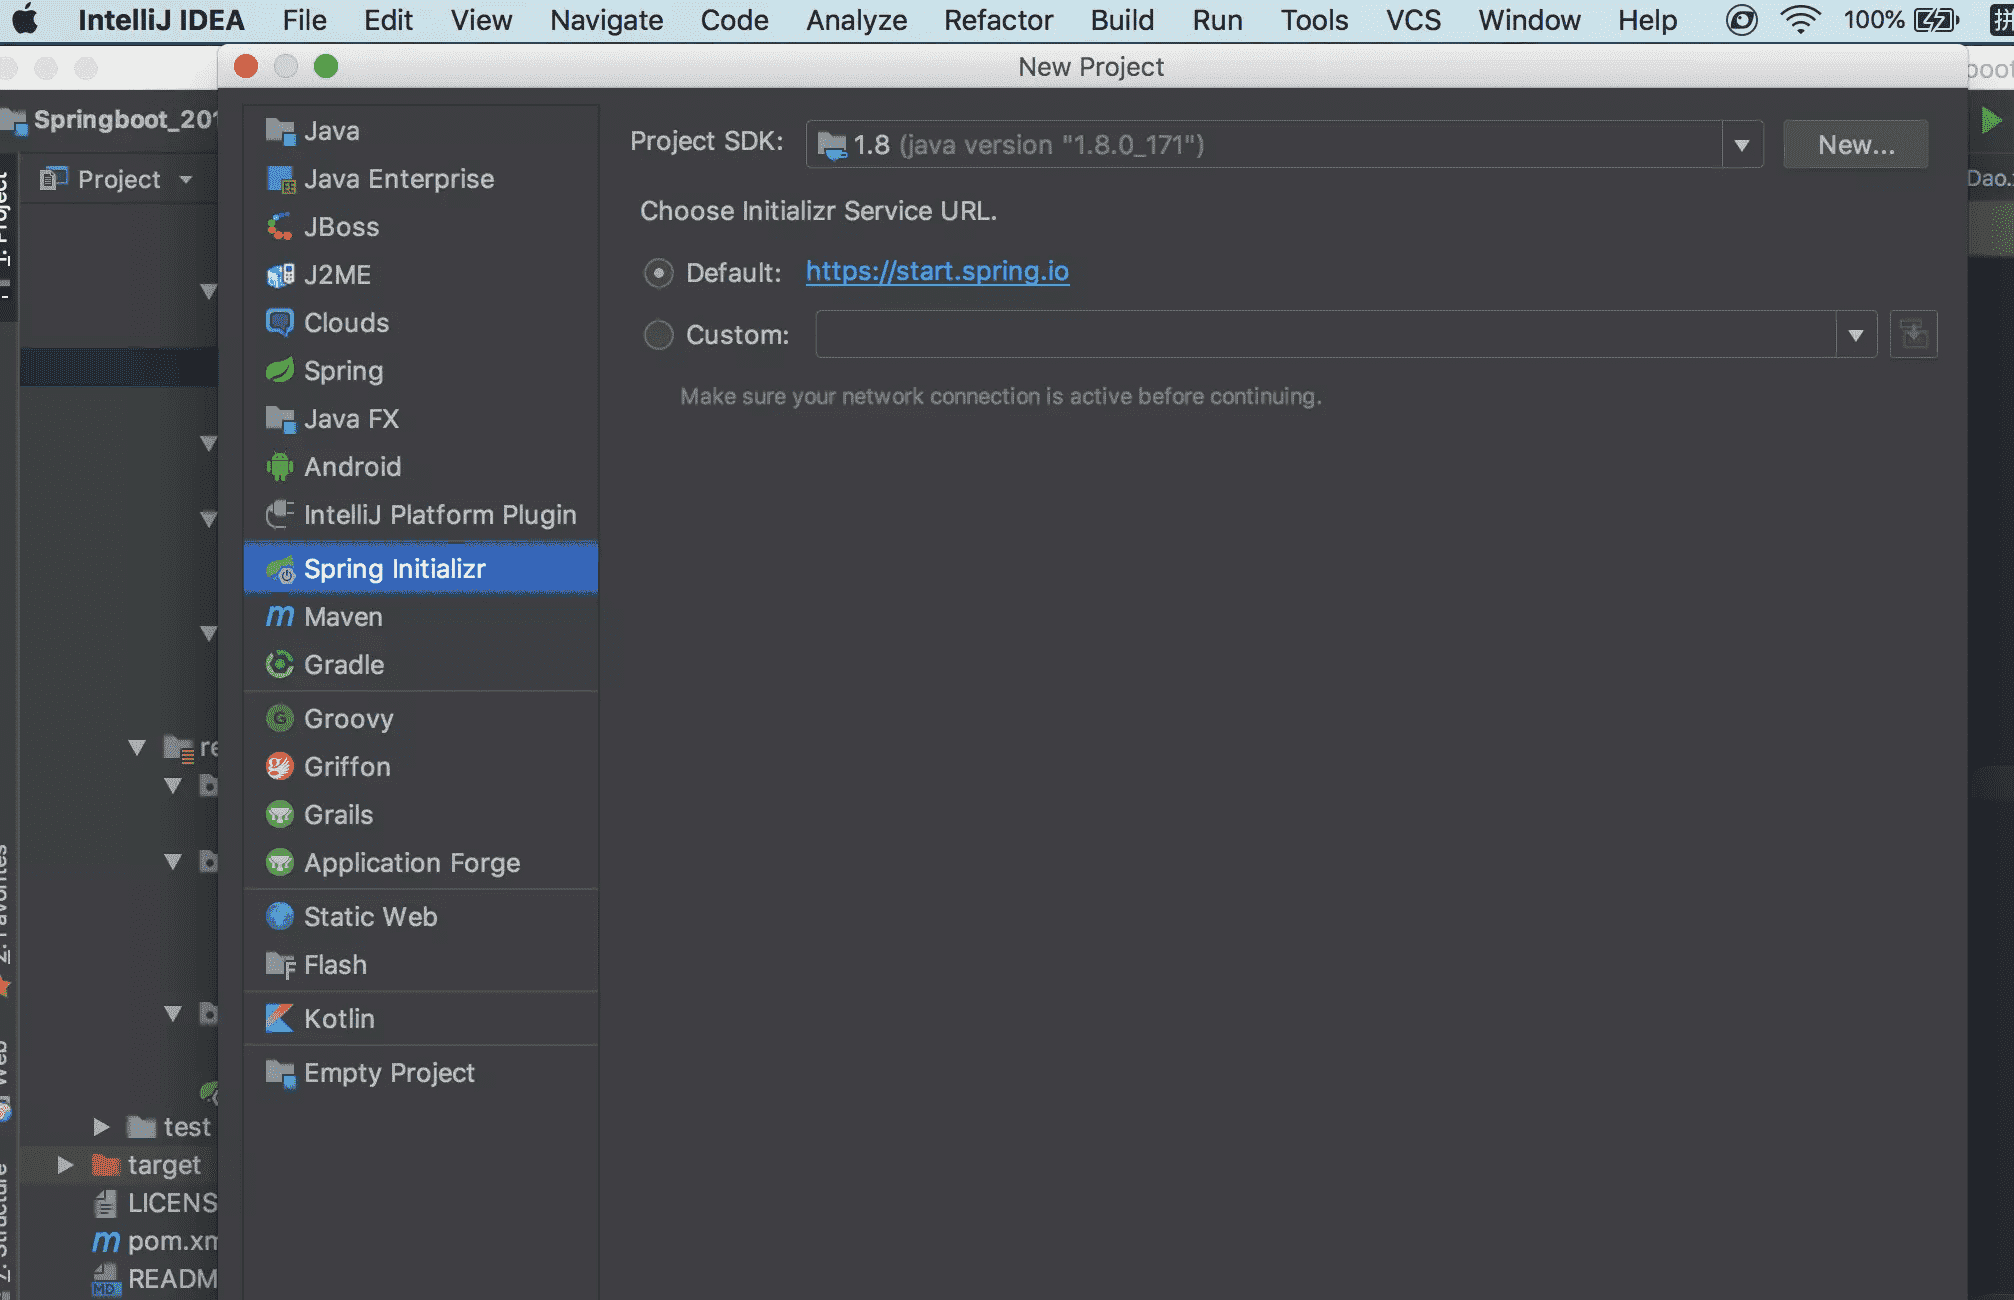Open the Custom URL dropdown arrow
This screenshot has height=1300, width=2014.
pyautogui.click(x=1856, y=335)
